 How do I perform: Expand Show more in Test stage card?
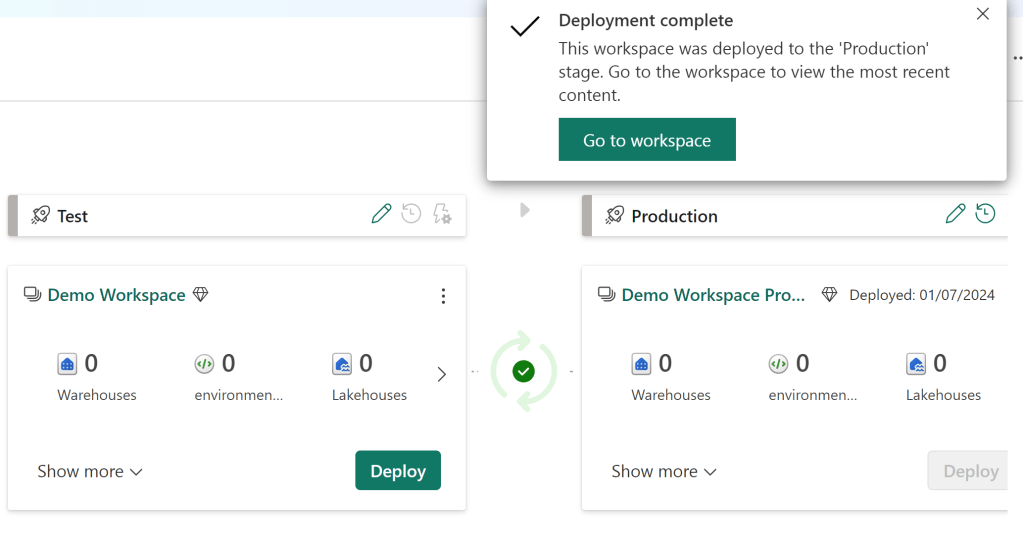[90, 471]
